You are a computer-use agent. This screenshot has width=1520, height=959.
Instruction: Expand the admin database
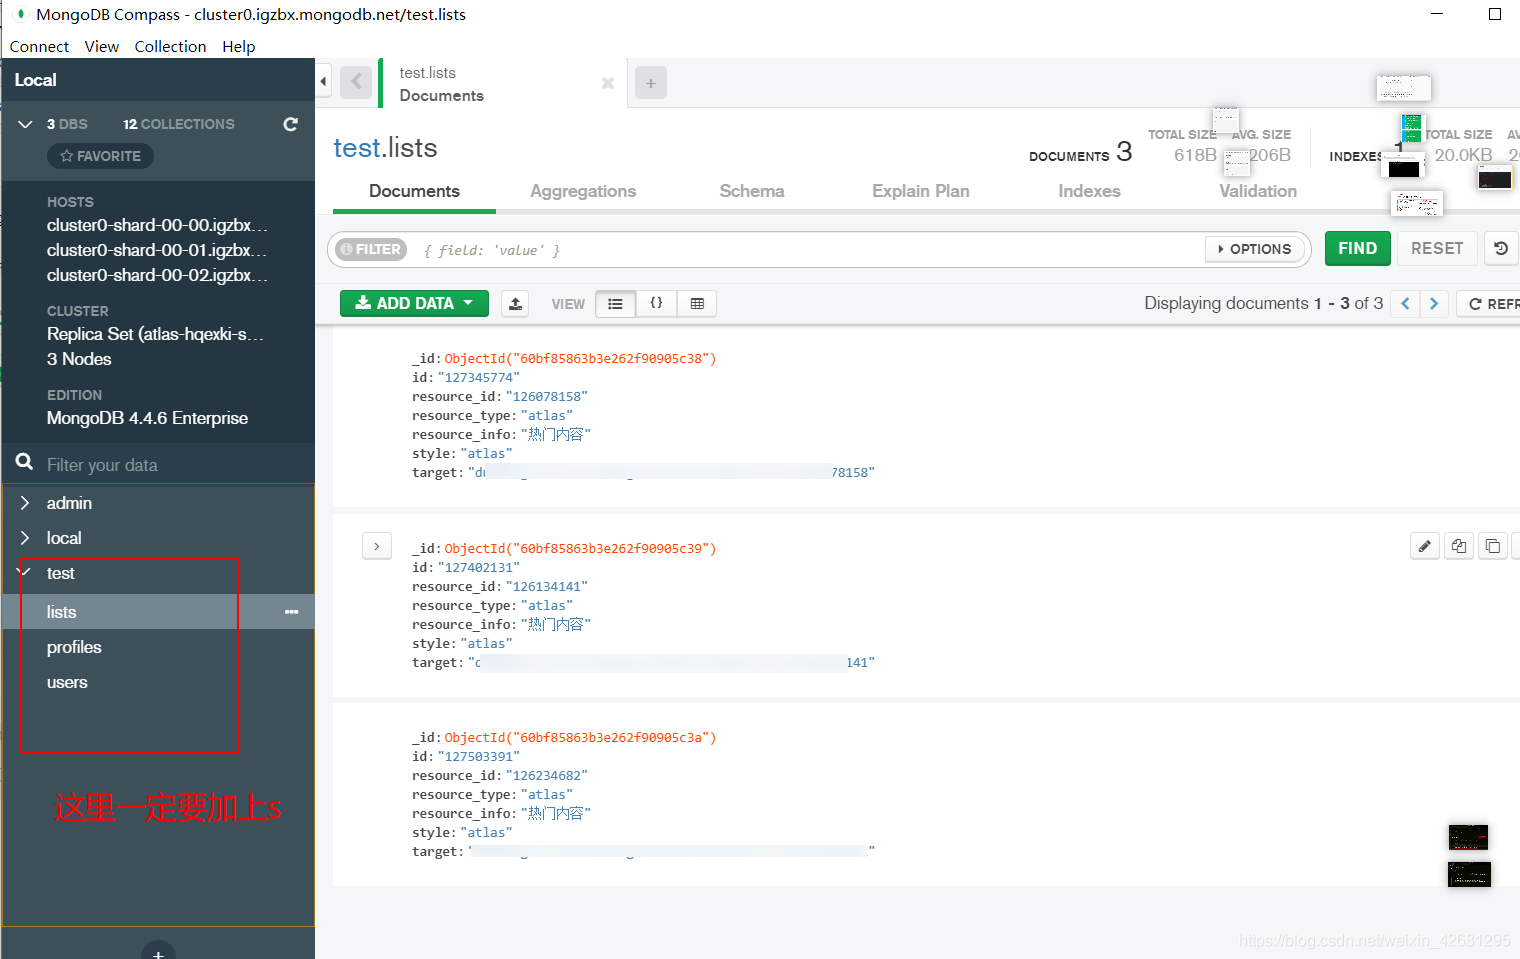25,503
